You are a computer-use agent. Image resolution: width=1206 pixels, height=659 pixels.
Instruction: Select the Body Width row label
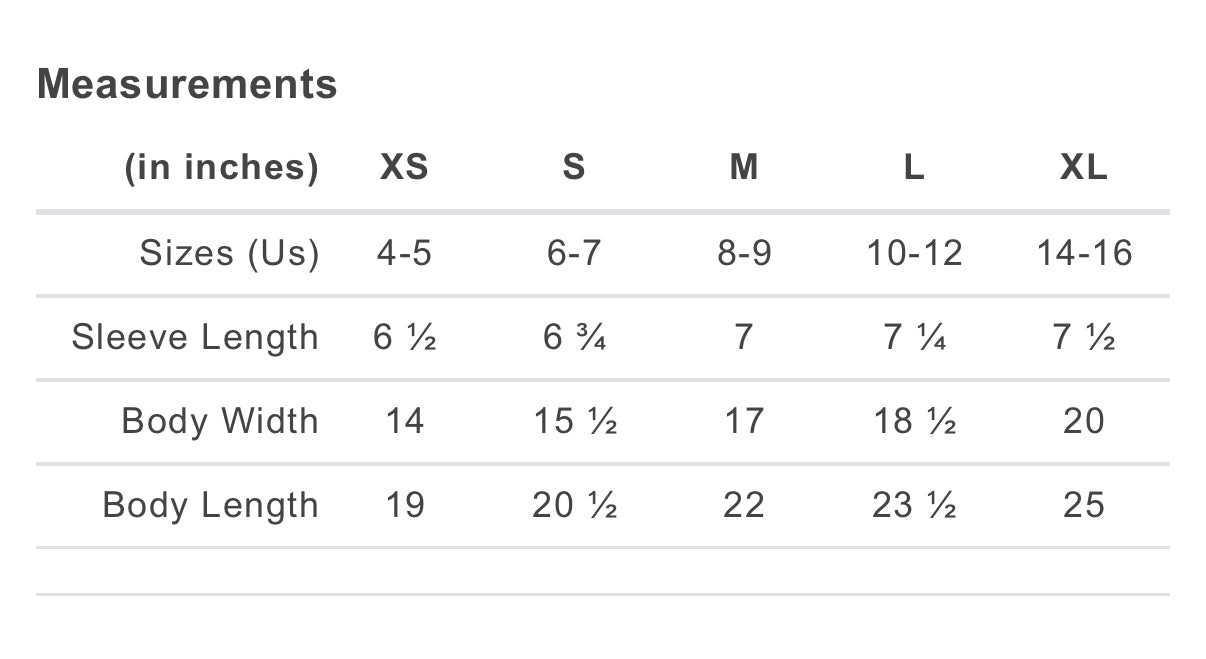click(x=220, y=421)
